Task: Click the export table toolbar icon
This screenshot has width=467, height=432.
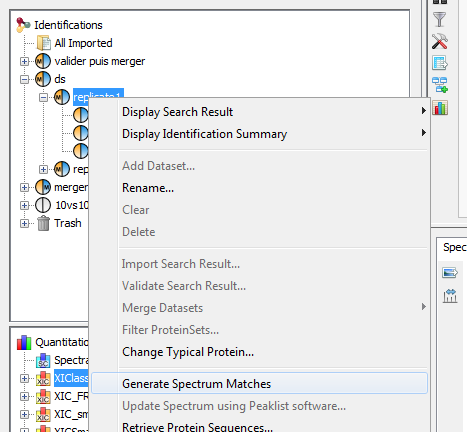Action: pyautogui.click(x=440, y=63)
